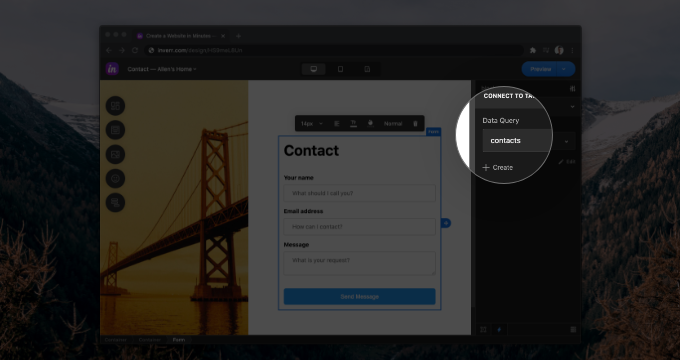Open the browser profile avatar
This screenshot has height=360, width=680.
tap(559, 50)
